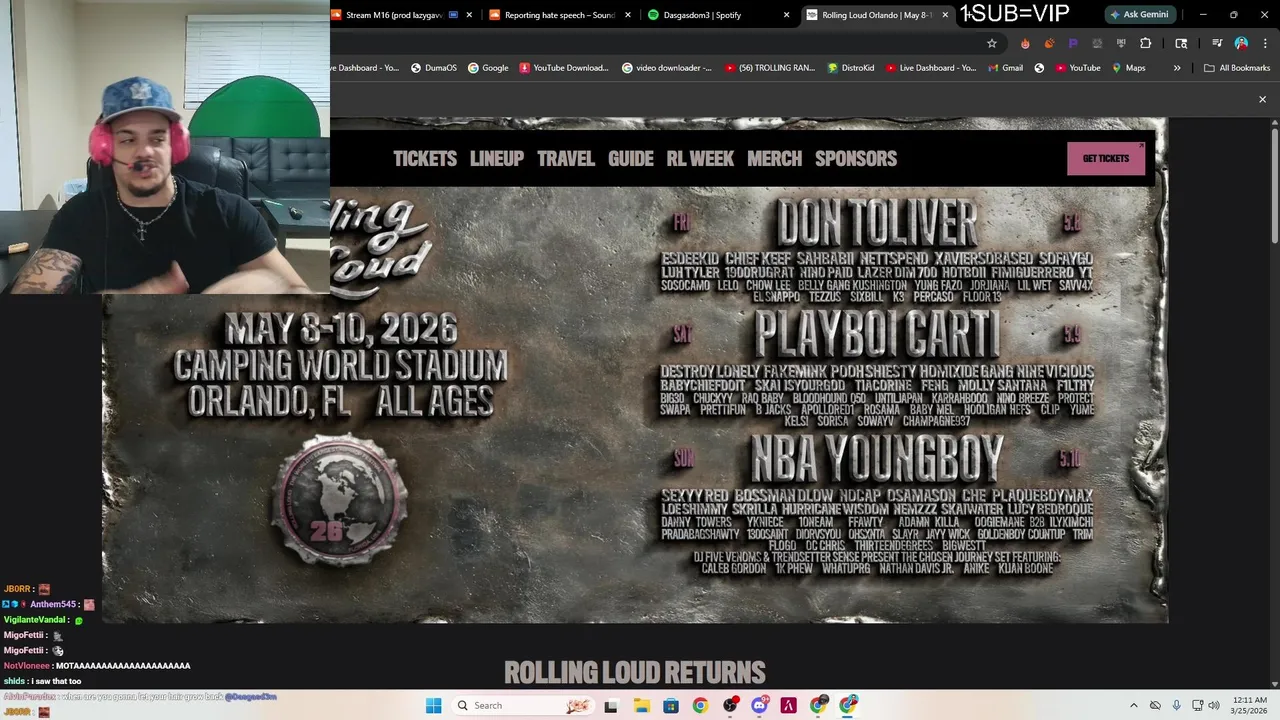Click the Rolling Loud 26 bottle cap badge

click(x=340, y=500)
